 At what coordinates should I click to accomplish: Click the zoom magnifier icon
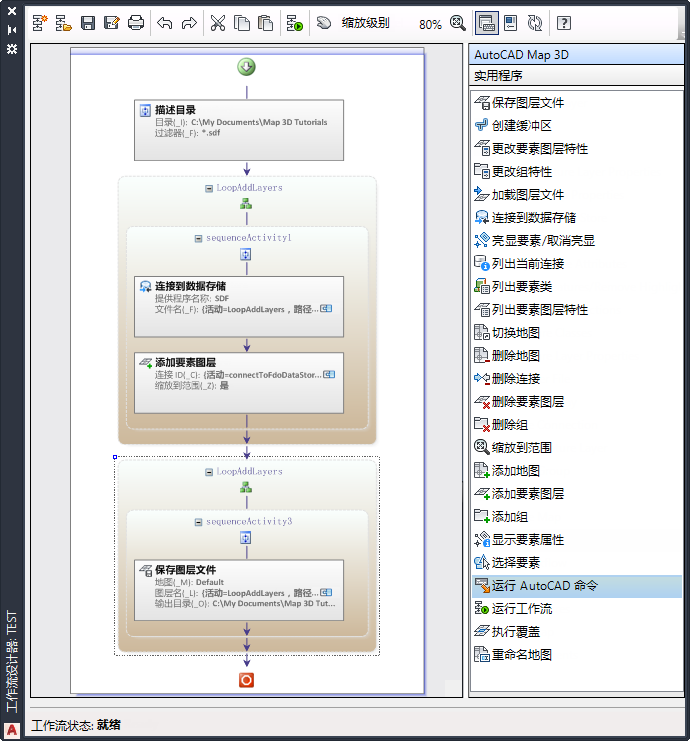click(x=457, y=23)
